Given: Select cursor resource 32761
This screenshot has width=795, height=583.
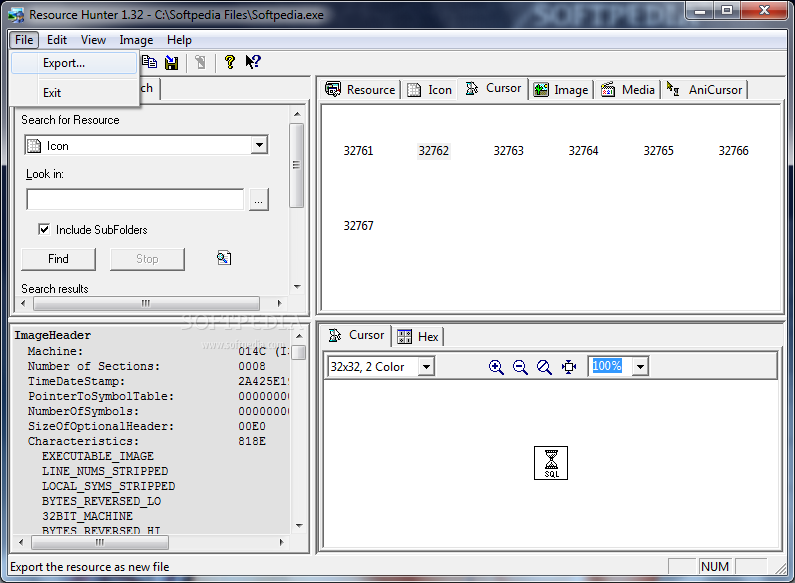Looking at the screenshot, I should point(358,151).
